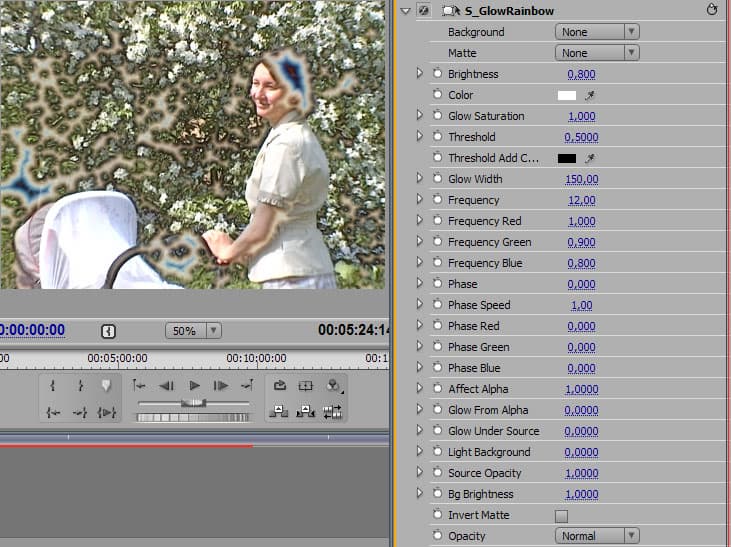Step back one frame

pos(167,386)
